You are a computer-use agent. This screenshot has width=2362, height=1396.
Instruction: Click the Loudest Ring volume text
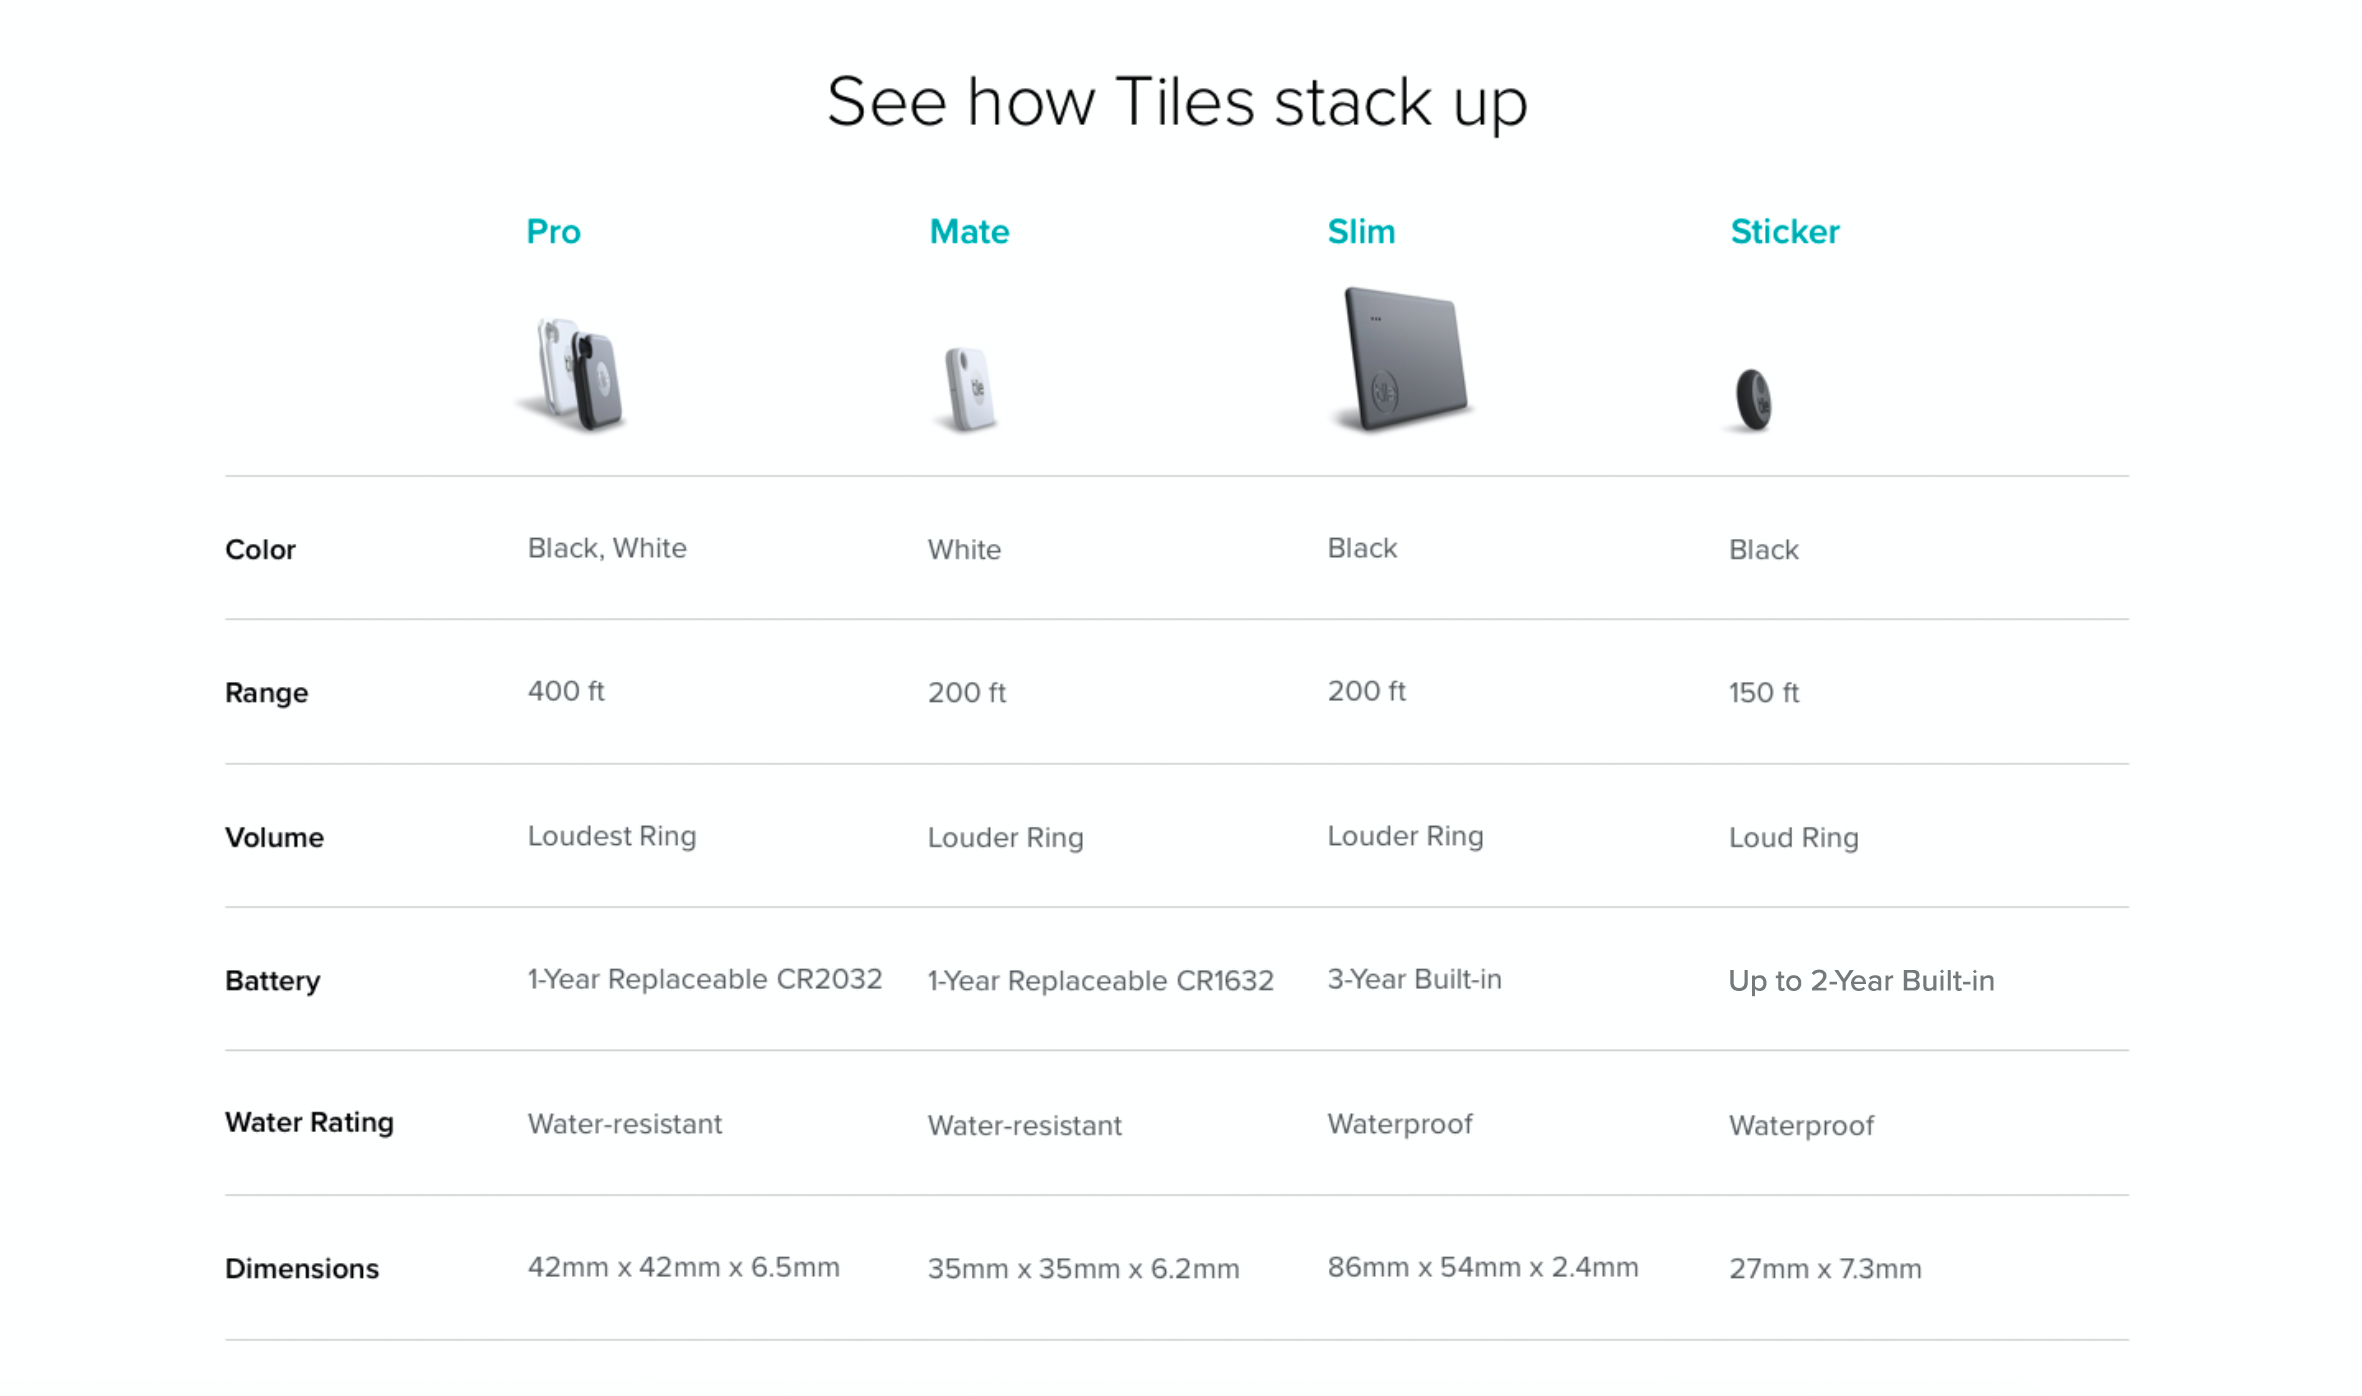[611, 837]
